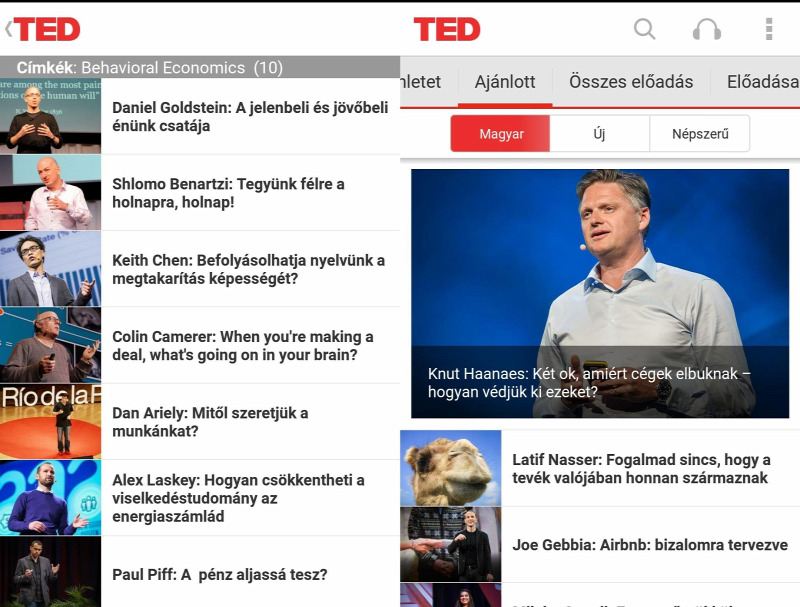Open the camel thumbnail for Latif Nasser

pos(451,468)
